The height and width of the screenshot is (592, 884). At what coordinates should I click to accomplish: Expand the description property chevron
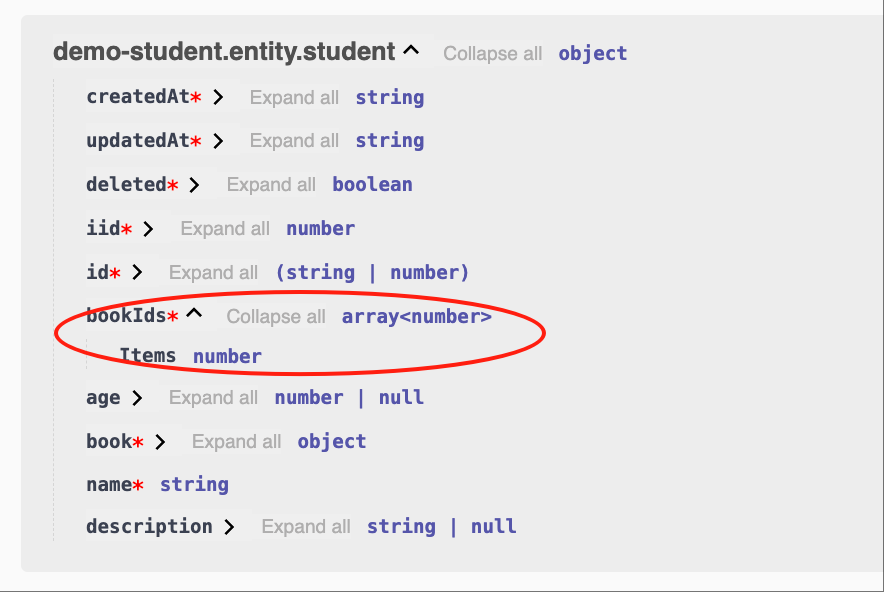pyautogui.click(x=229, y=527)
